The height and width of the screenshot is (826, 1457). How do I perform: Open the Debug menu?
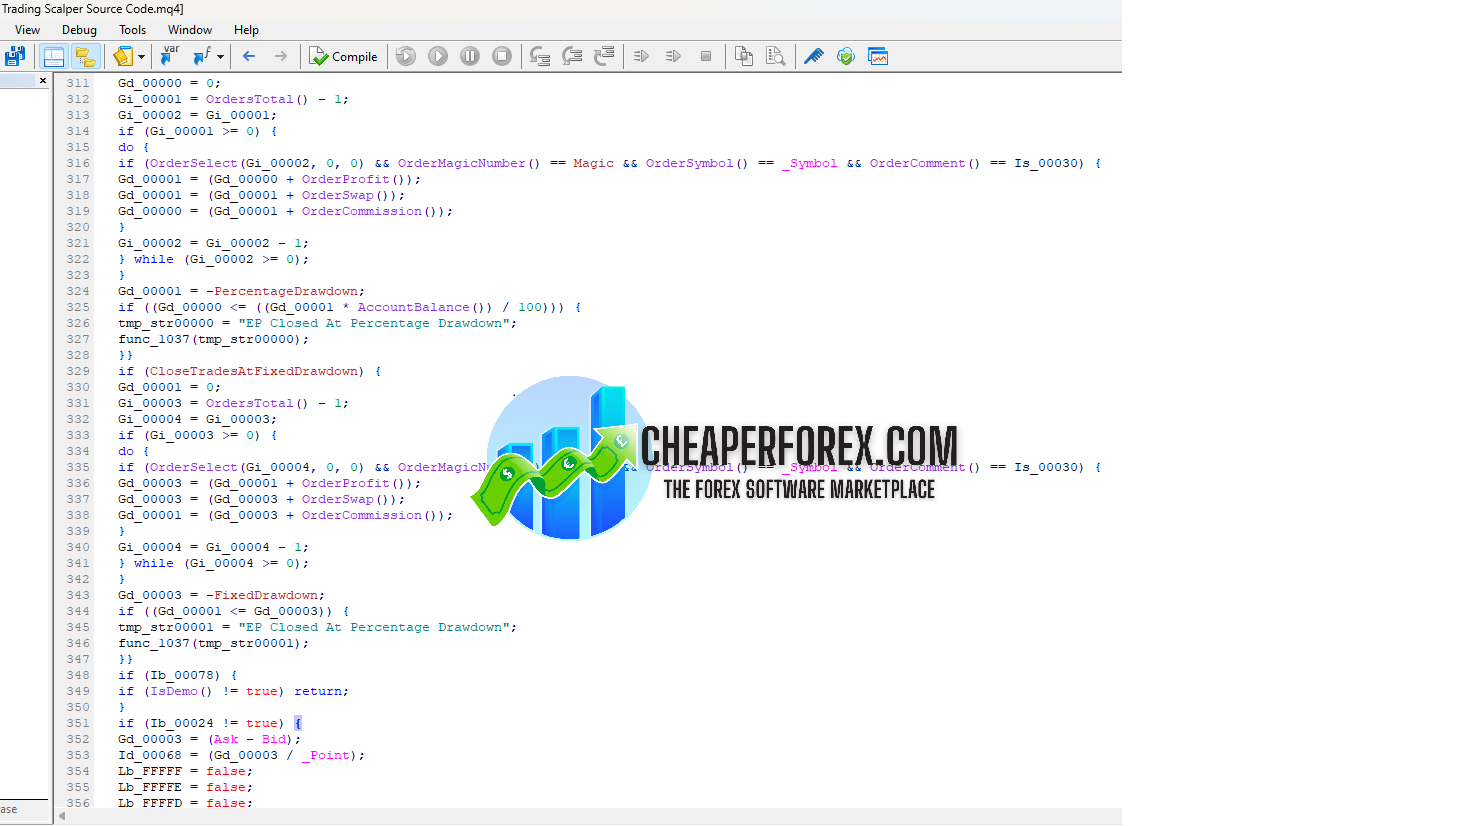(x=79, y=30)
